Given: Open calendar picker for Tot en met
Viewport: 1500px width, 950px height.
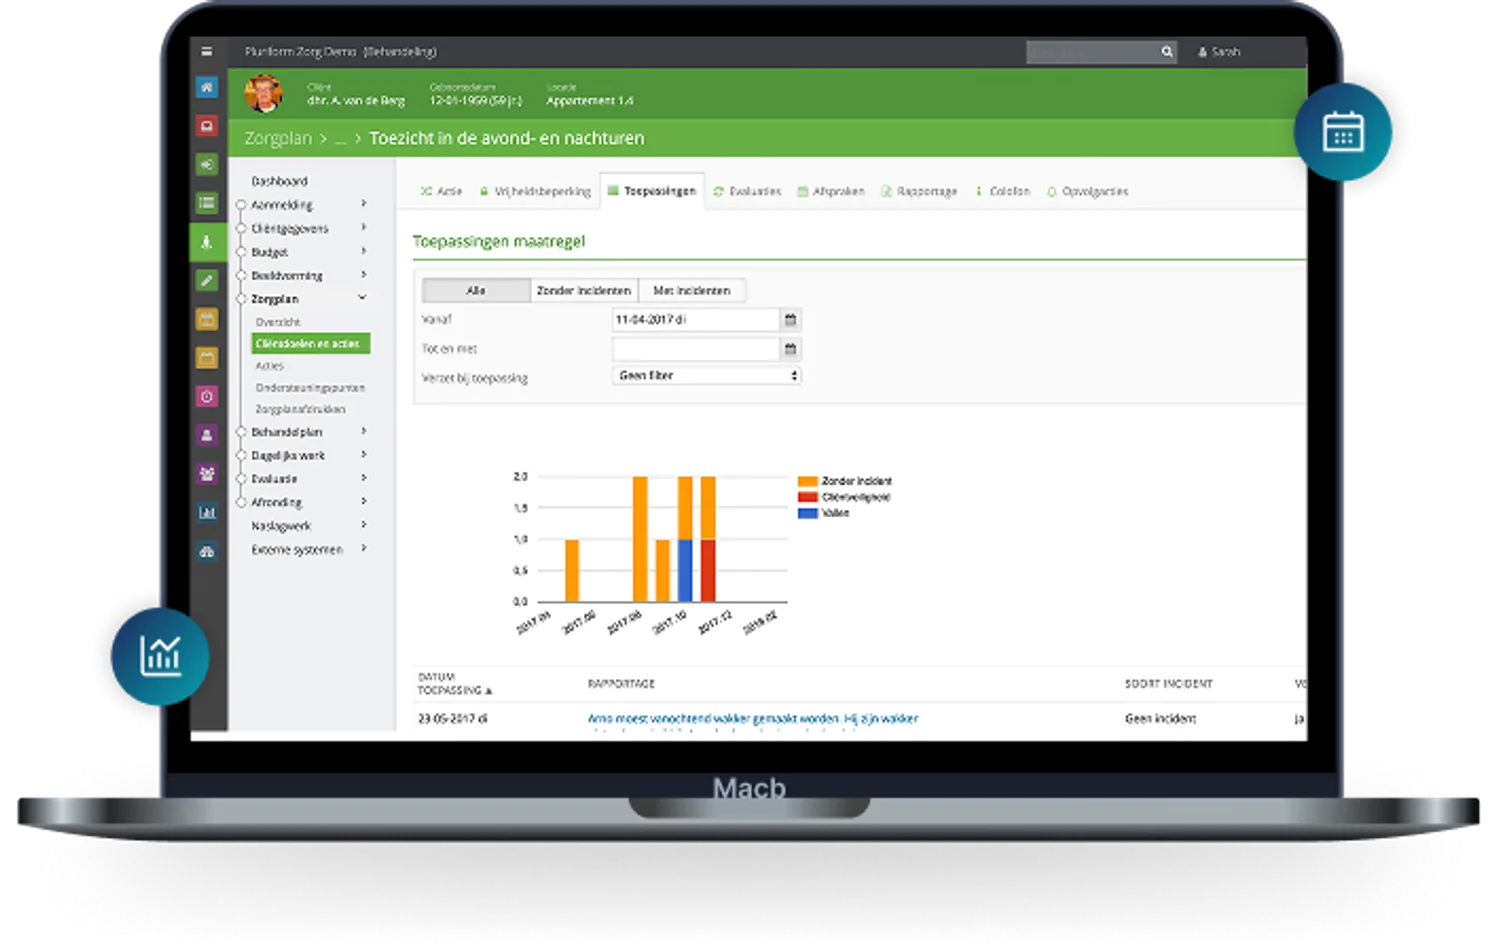Looking at the screenshot, I should 790,349.
